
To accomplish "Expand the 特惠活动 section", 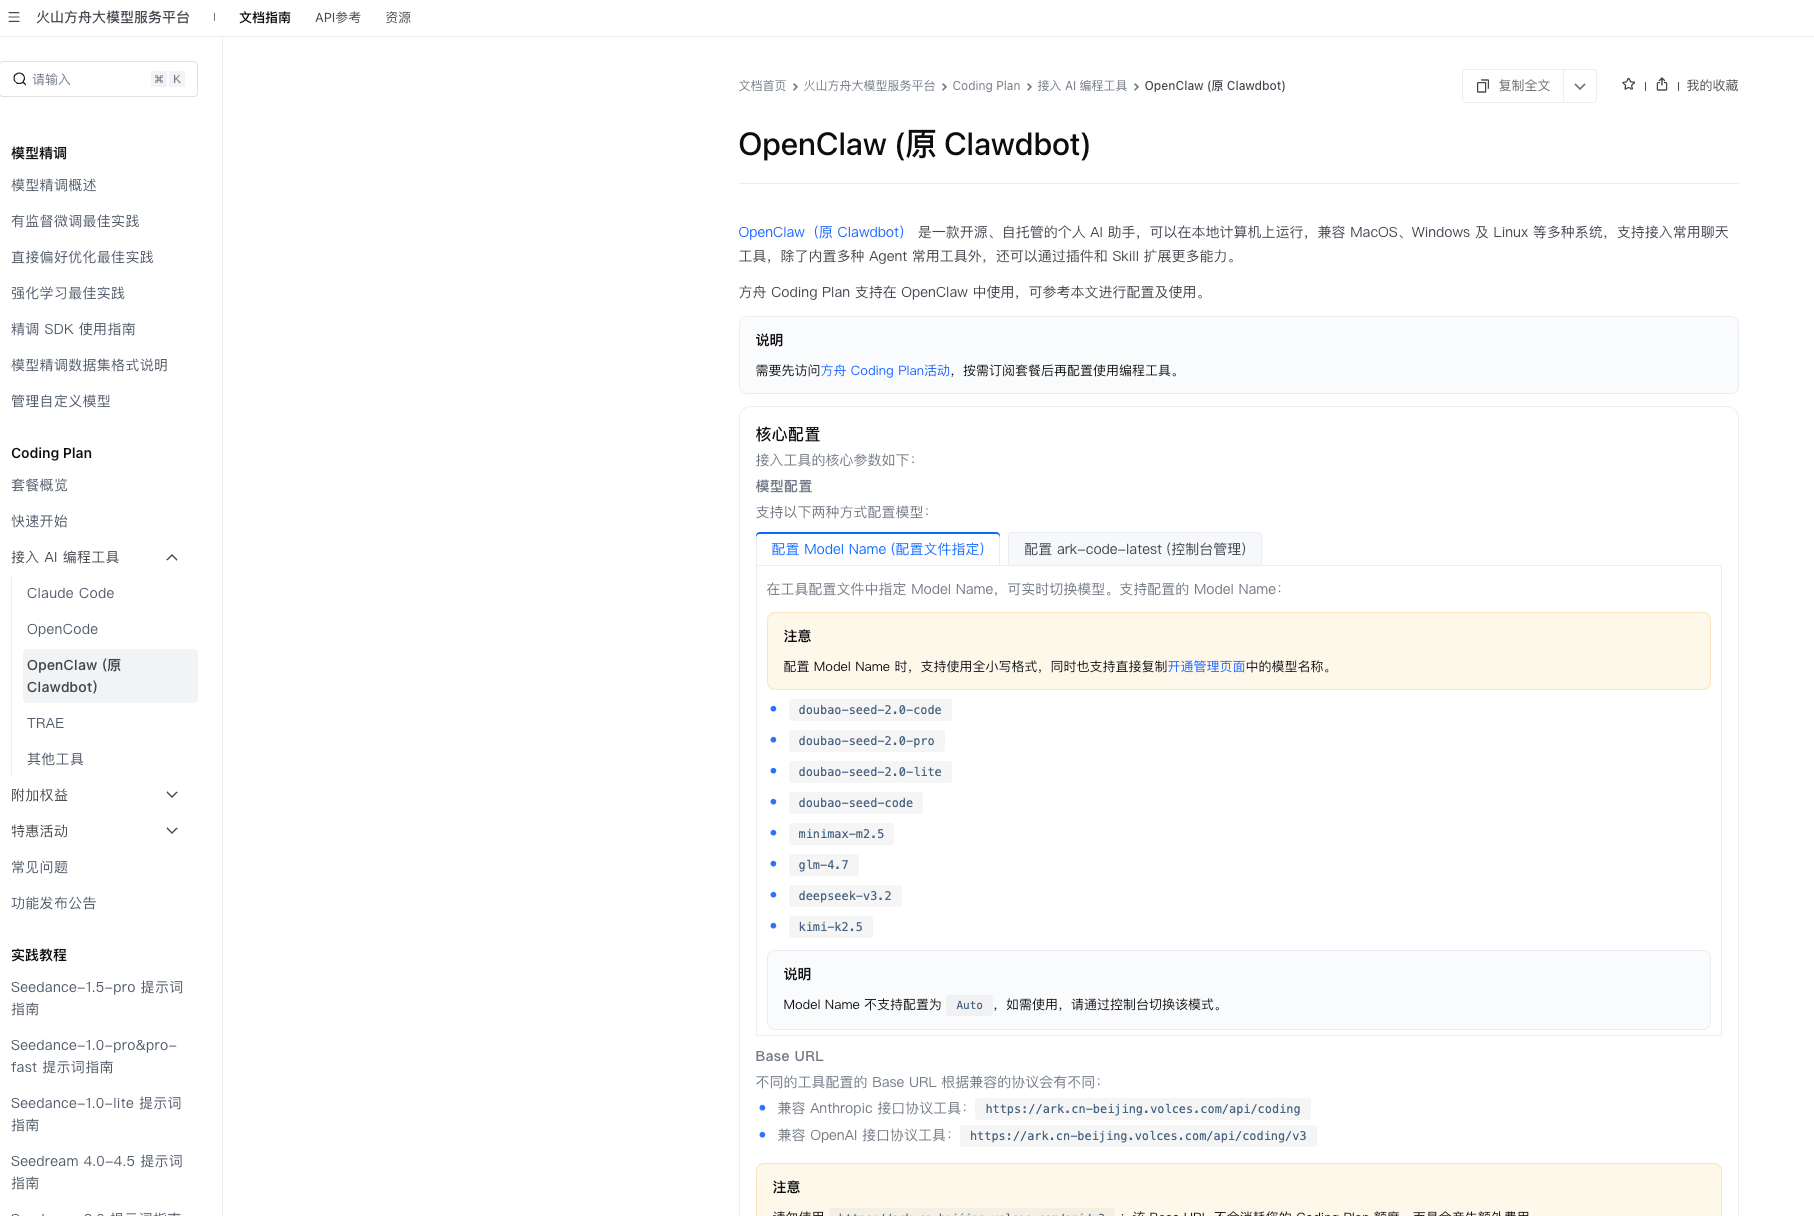I will 172,831.
